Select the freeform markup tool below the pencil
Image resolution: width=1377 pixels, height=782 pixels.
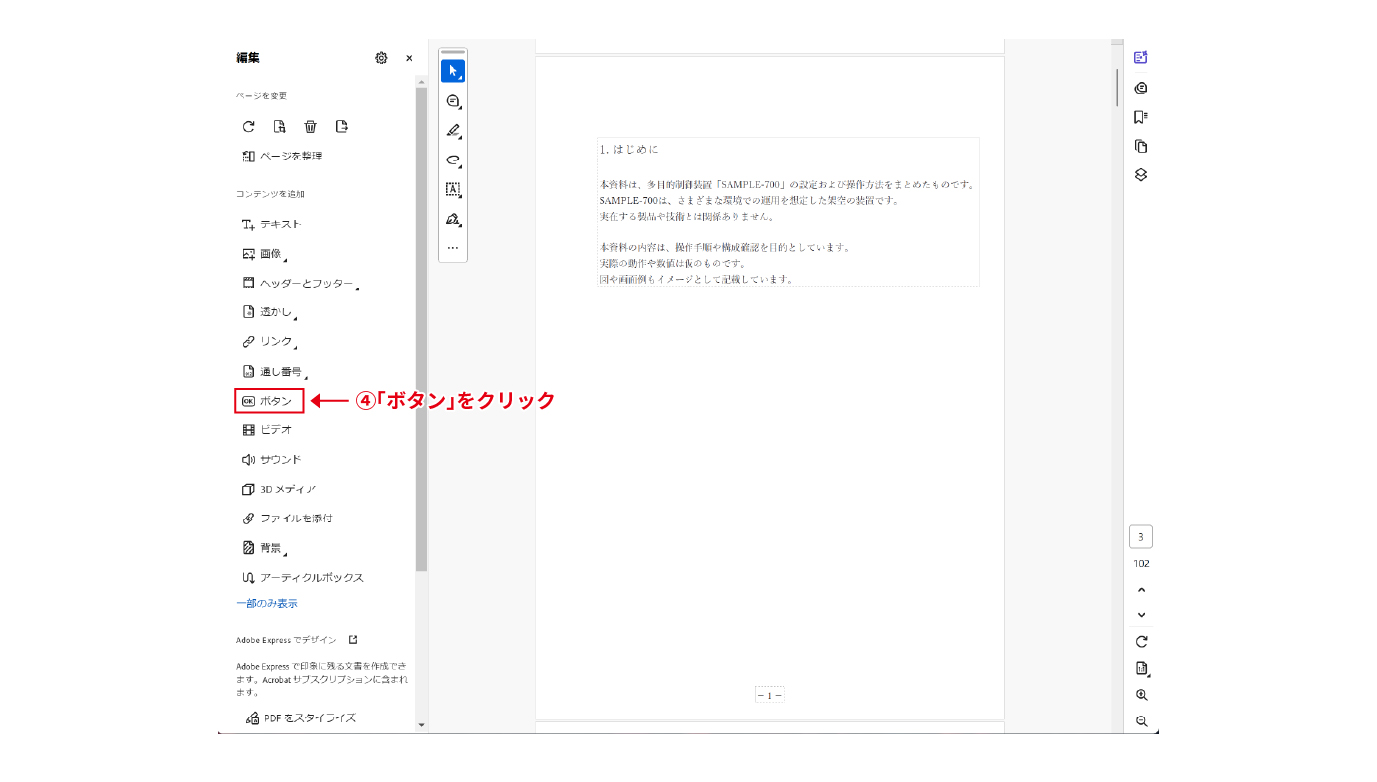tap(452, 160)
